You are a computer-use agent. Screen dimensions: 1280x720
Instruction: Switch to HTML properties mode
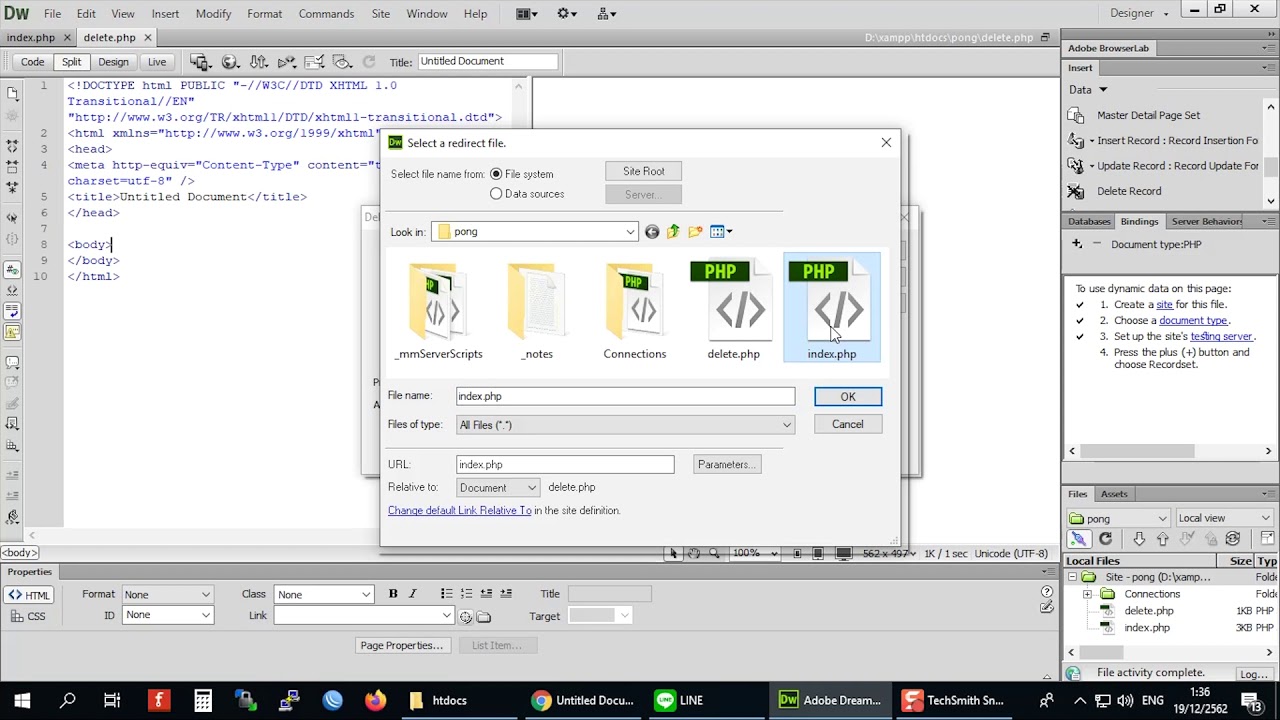click(29, 595)
